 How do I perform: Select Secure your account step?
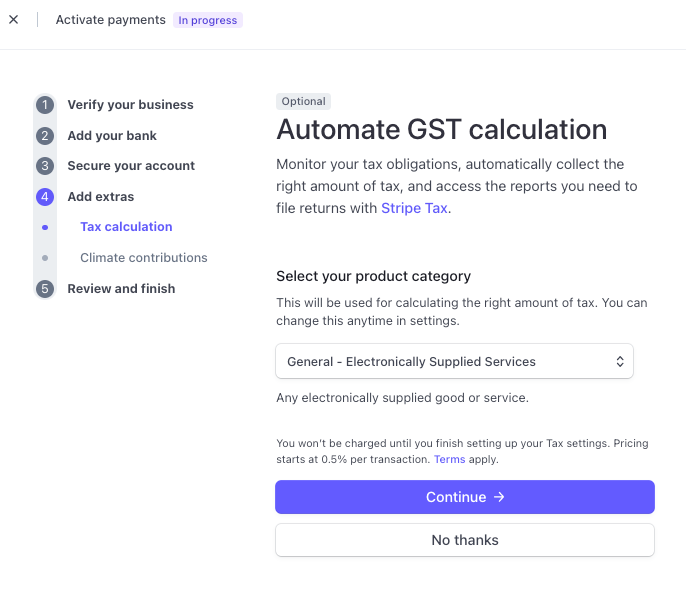click(x=131, y=166)
